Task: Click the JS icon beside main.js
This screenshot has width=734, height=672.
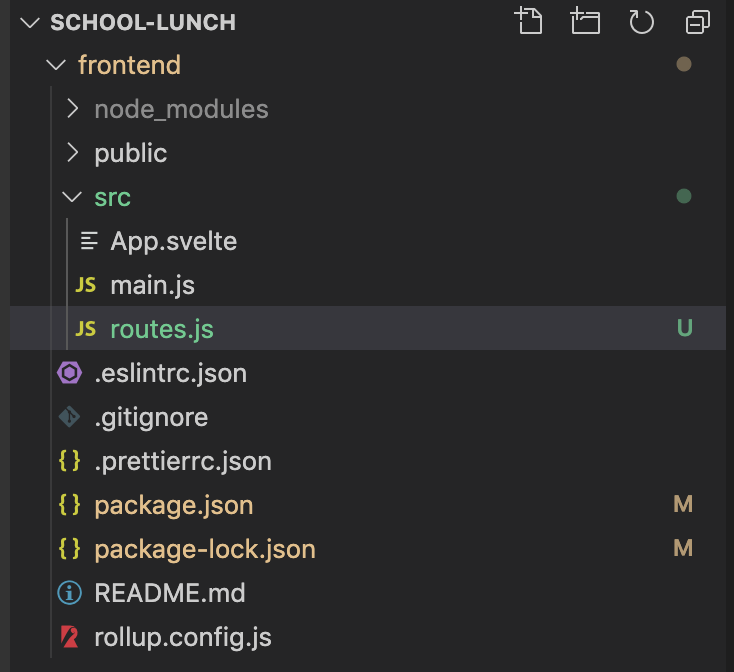Action: pos(86,286)
